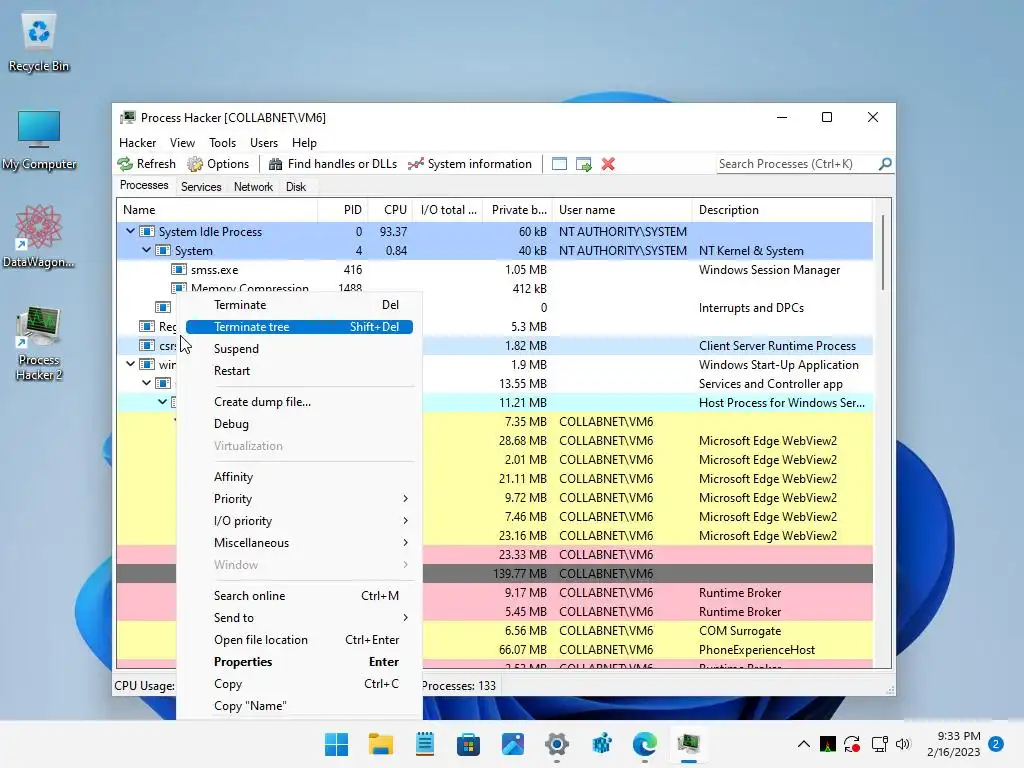The width and height of the screenshot is (1024, 768).
Task: Expand I/O priority submenu
Action: click(x=406, y=520)
